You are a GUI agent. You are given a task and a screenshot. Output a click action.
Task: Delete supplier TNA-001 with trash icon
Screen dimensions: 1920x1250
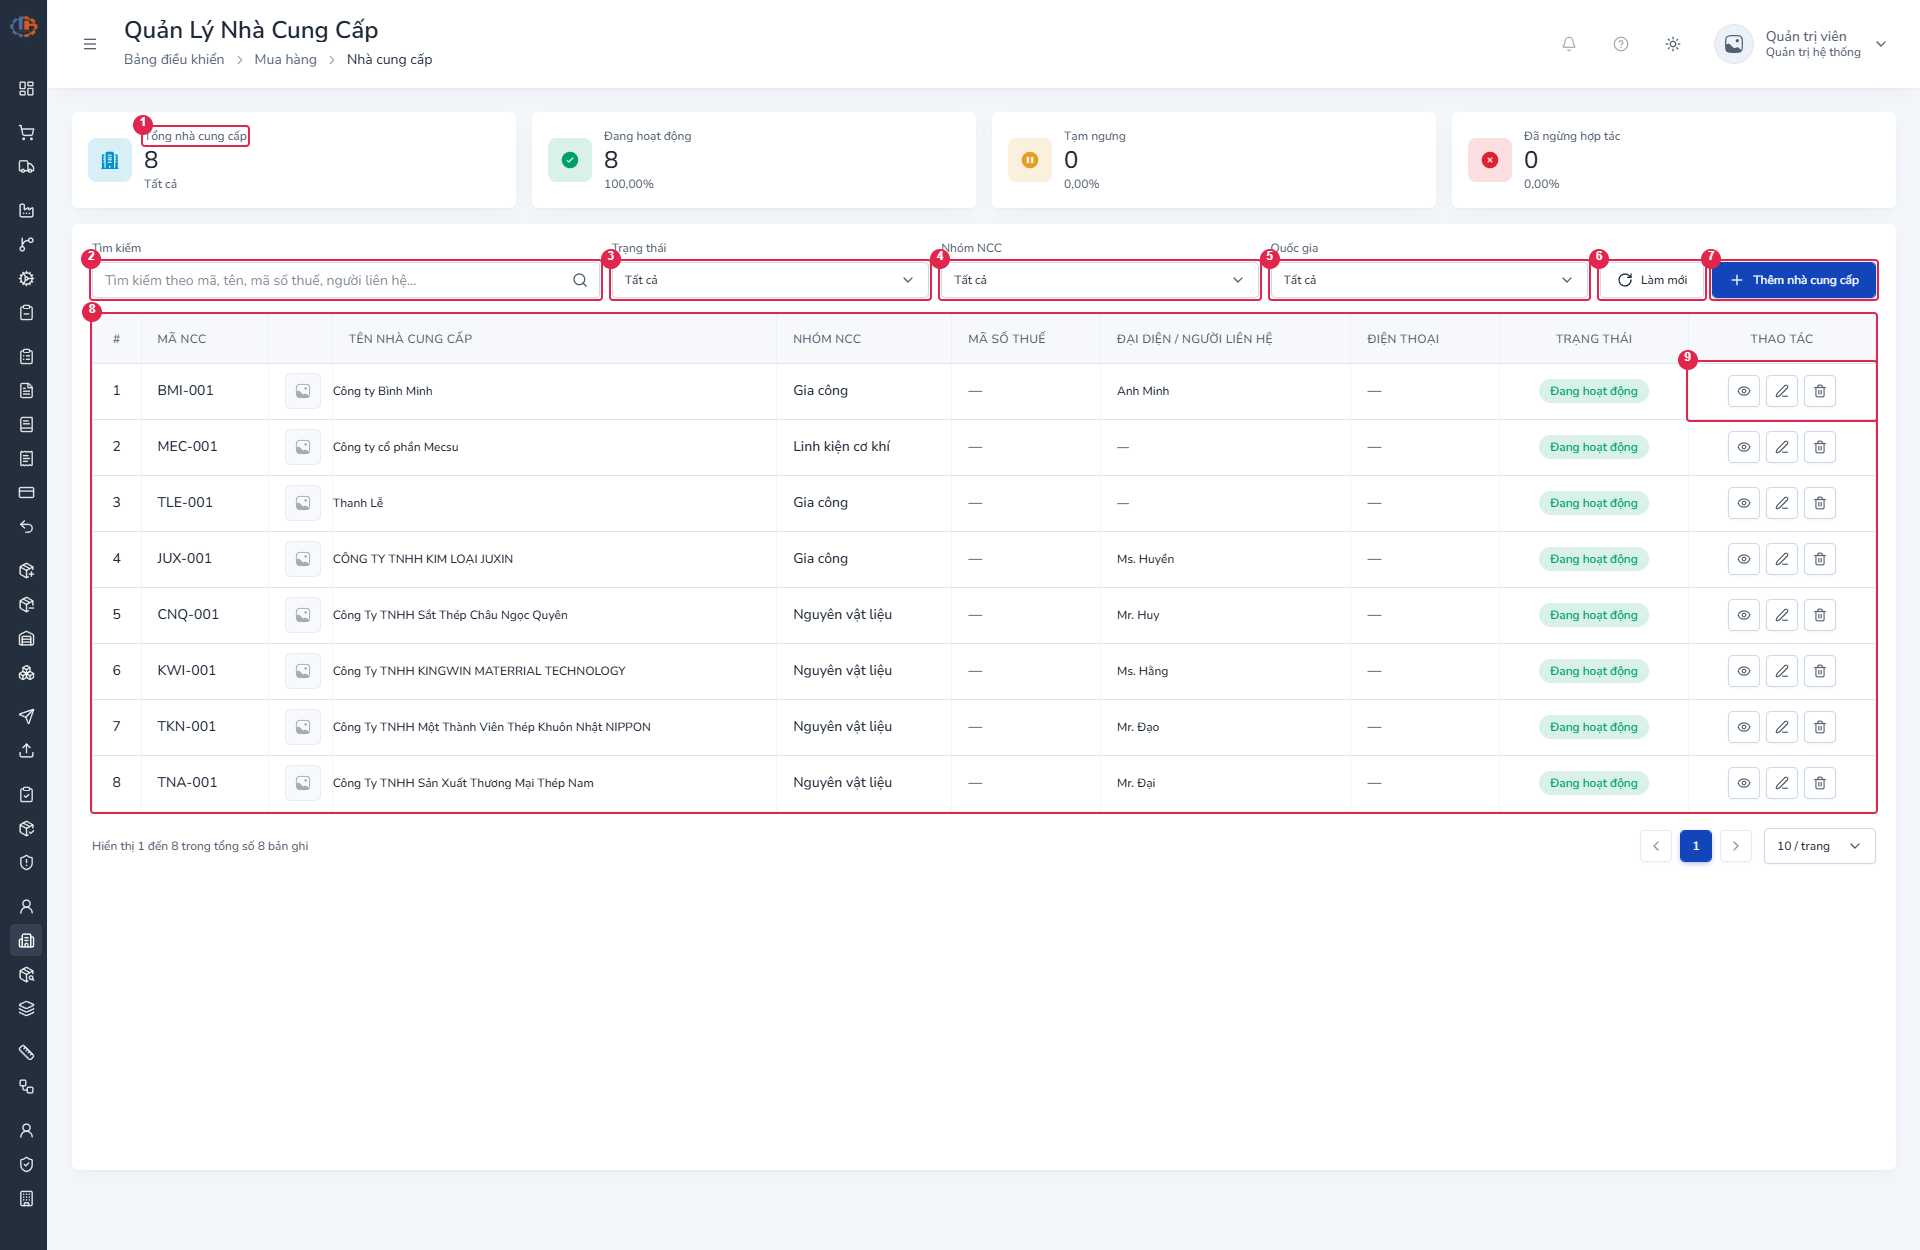coord(1820,783)
